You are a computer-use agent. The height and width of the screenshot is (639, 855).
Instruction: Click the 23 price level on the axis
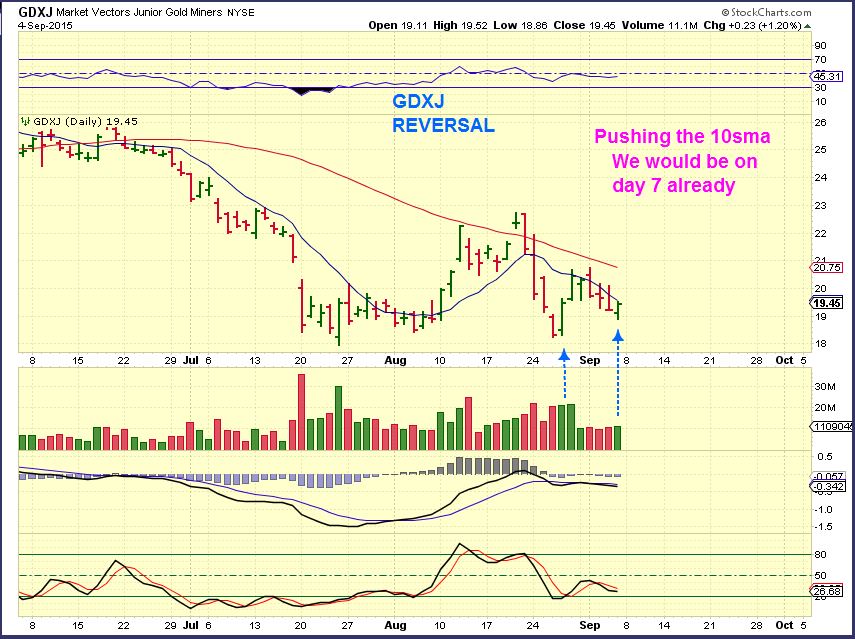click(820, 206)
